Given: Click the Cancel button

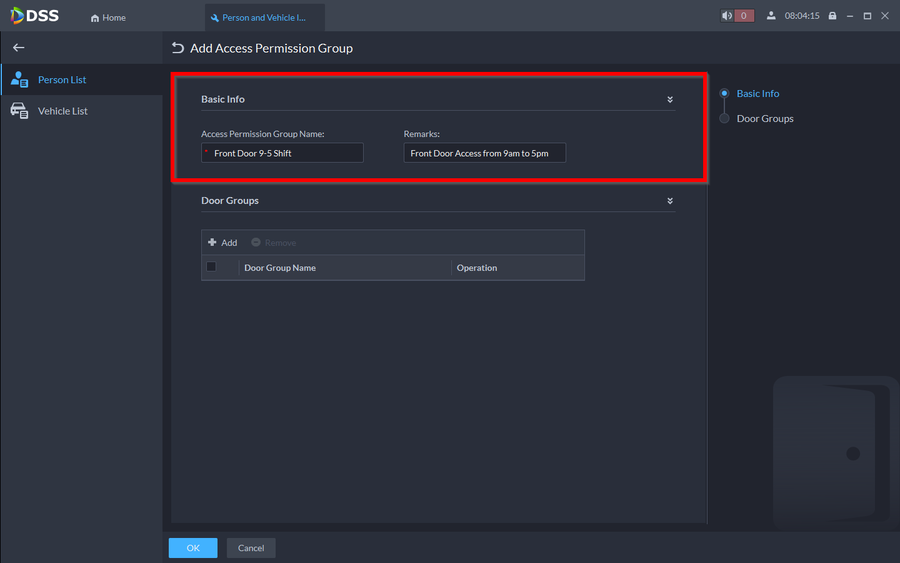Looking at the screenshot, I should coord(251,548).
